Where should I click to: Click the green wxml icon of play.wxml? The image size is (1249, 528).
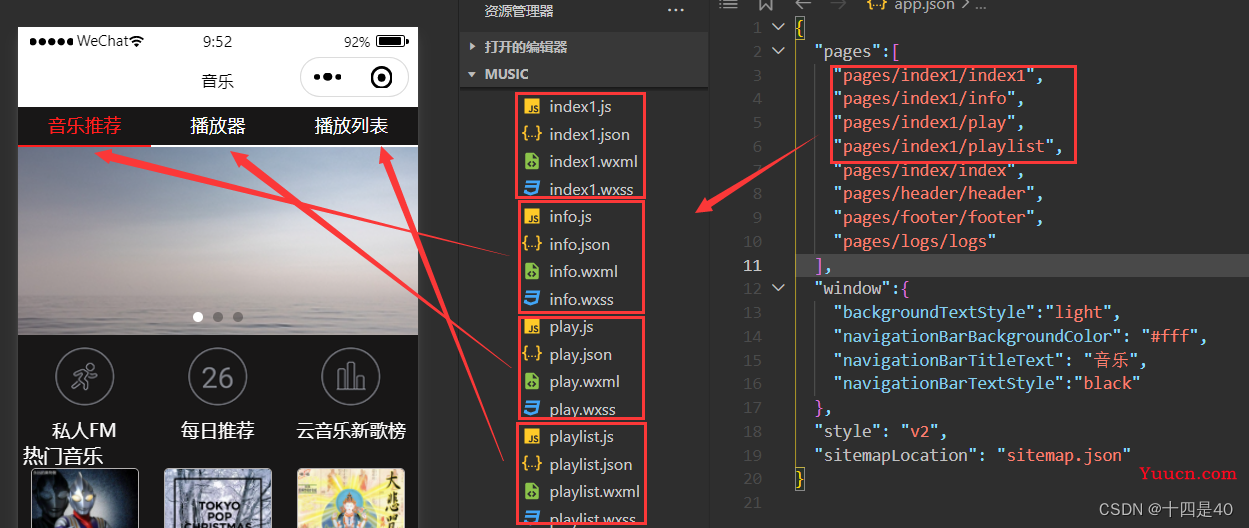coord(532,381)
